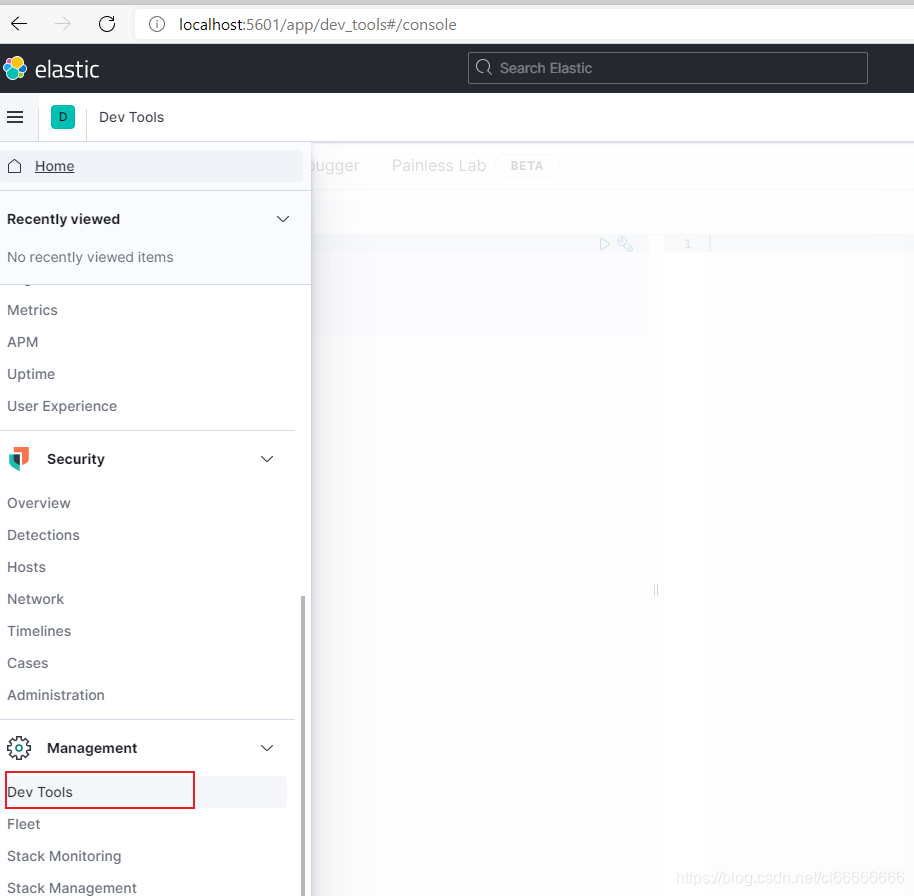Switch to the Painless Lab tab

pos(439,166)
